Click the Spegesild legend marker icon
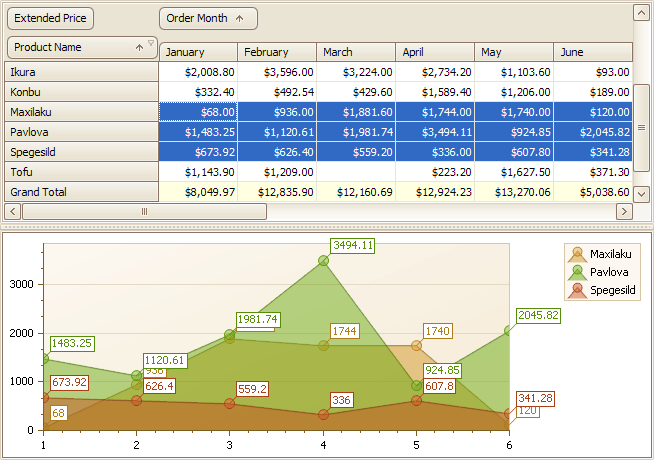This screenshot has width=654, height=460. tap(576, 290)
